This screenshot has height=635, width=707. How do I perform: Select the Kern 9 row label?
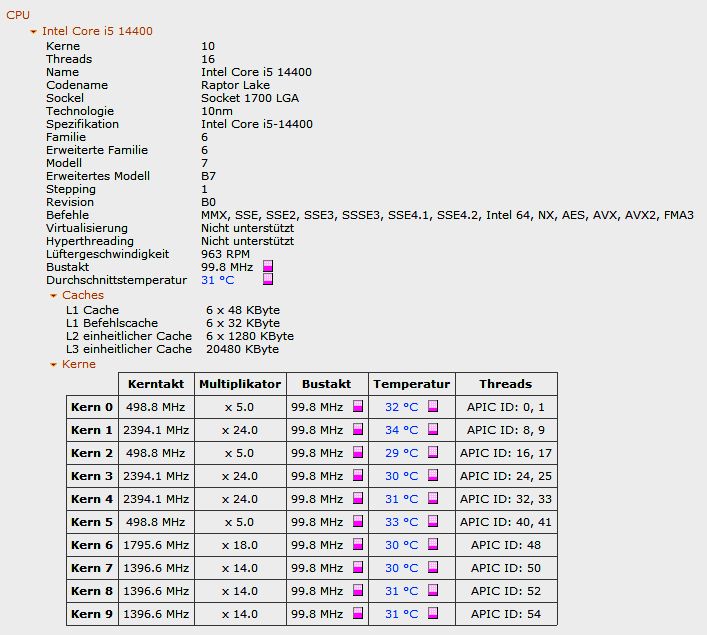[92, 614]
